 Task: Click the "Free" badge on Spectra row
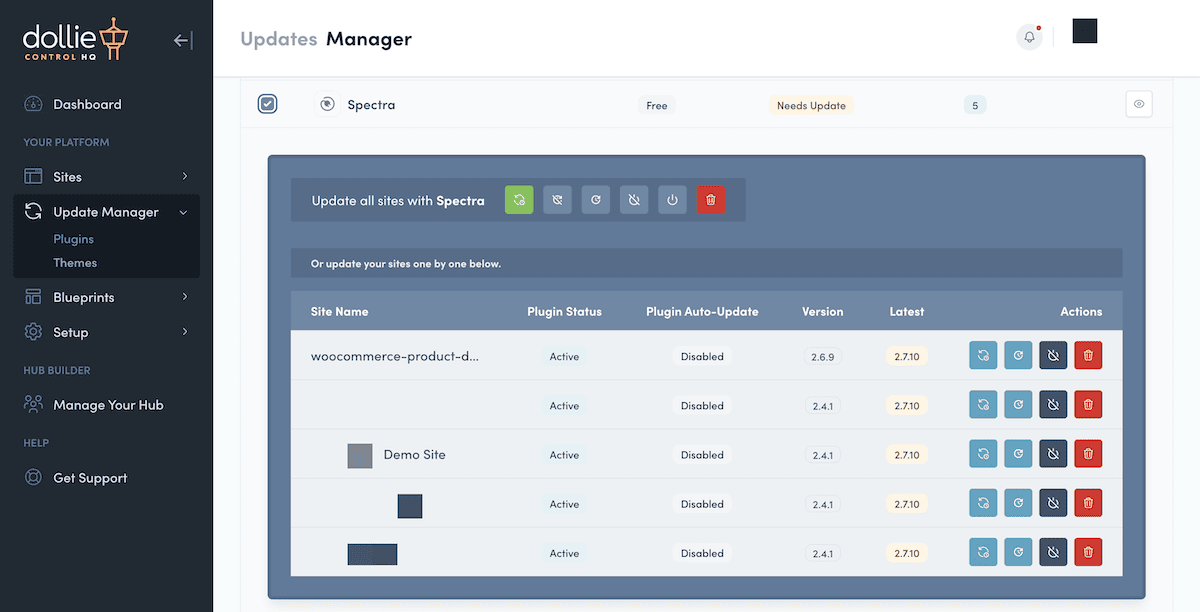pyautogui.click(x=657, y=105)
